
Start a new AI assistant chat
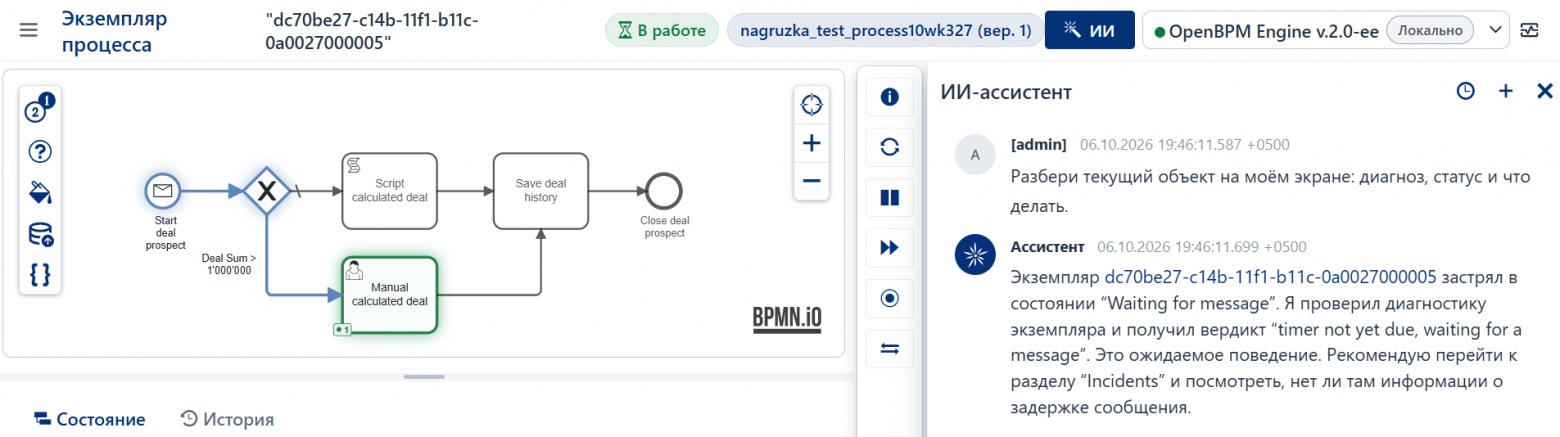(x=1505, y=91)
